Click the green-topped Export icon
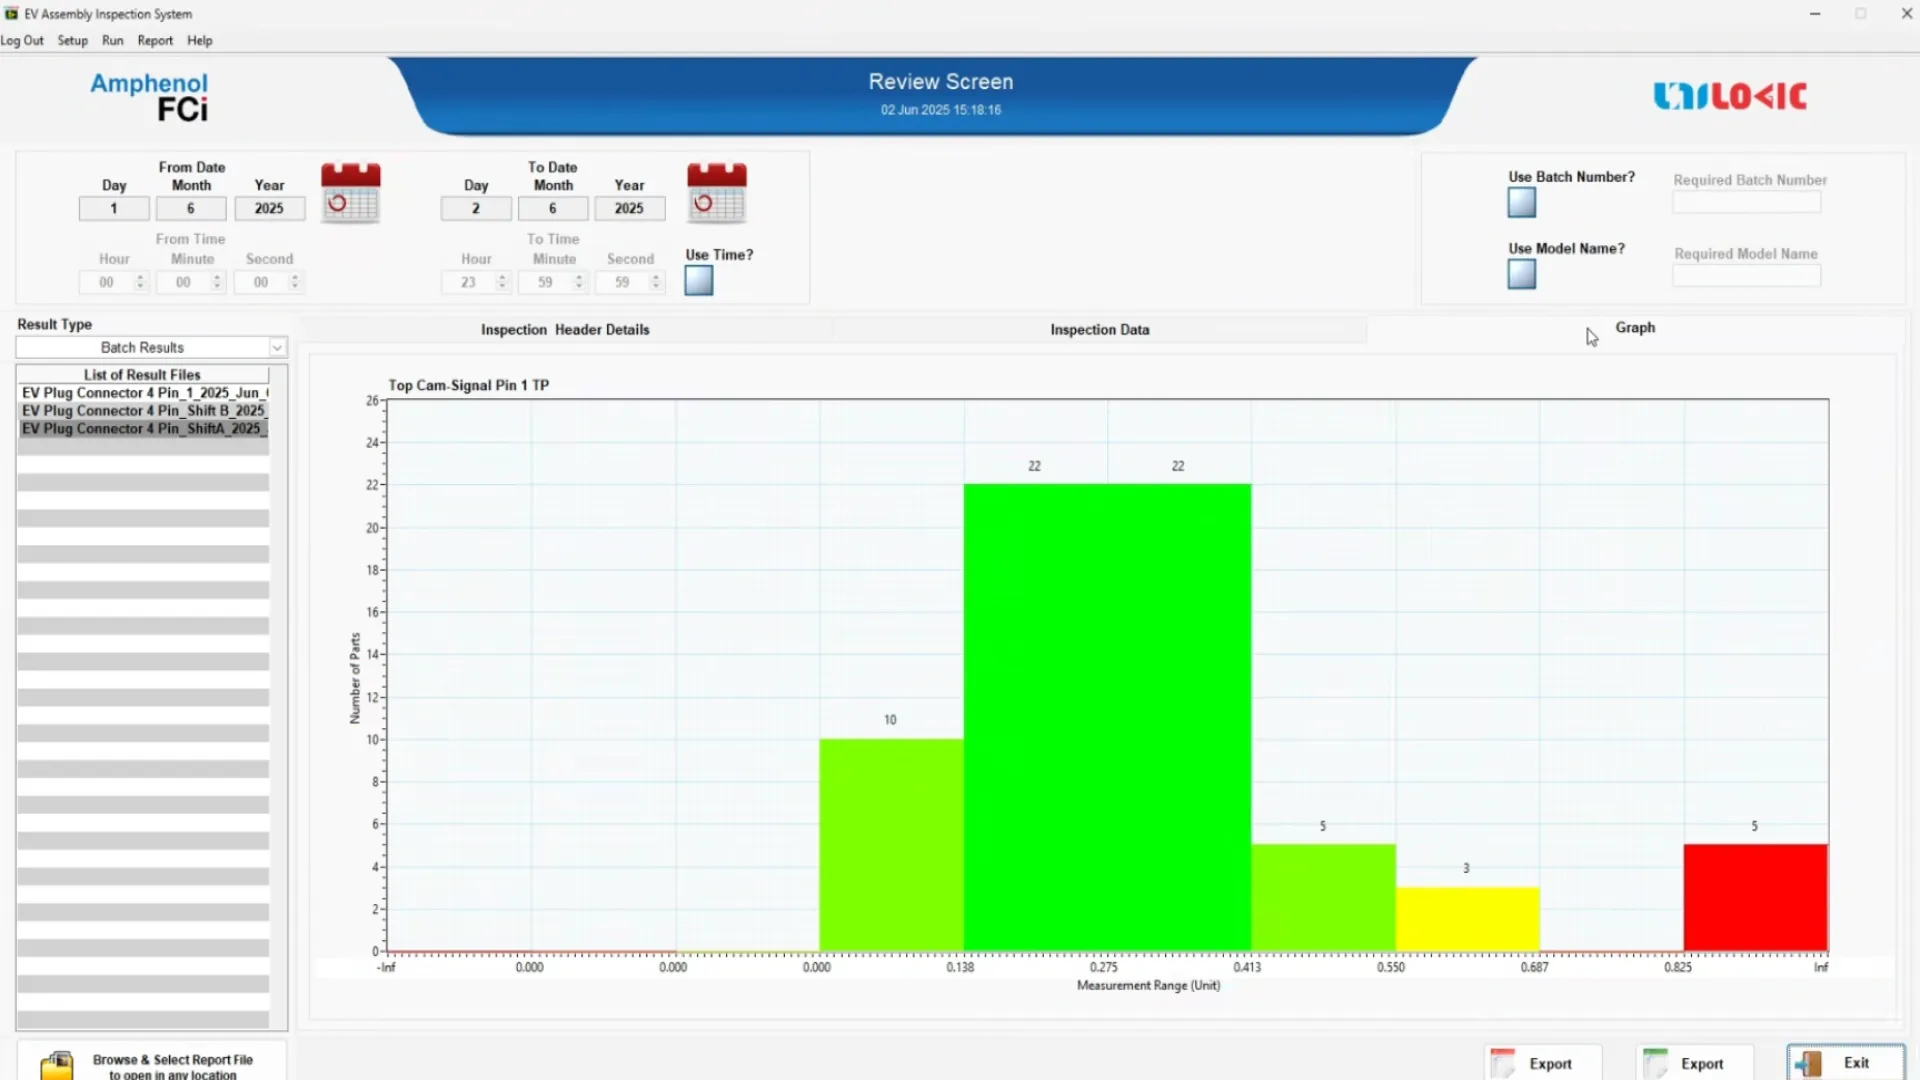This screenshot has height=1080, width=1920. [1655, 1063]
